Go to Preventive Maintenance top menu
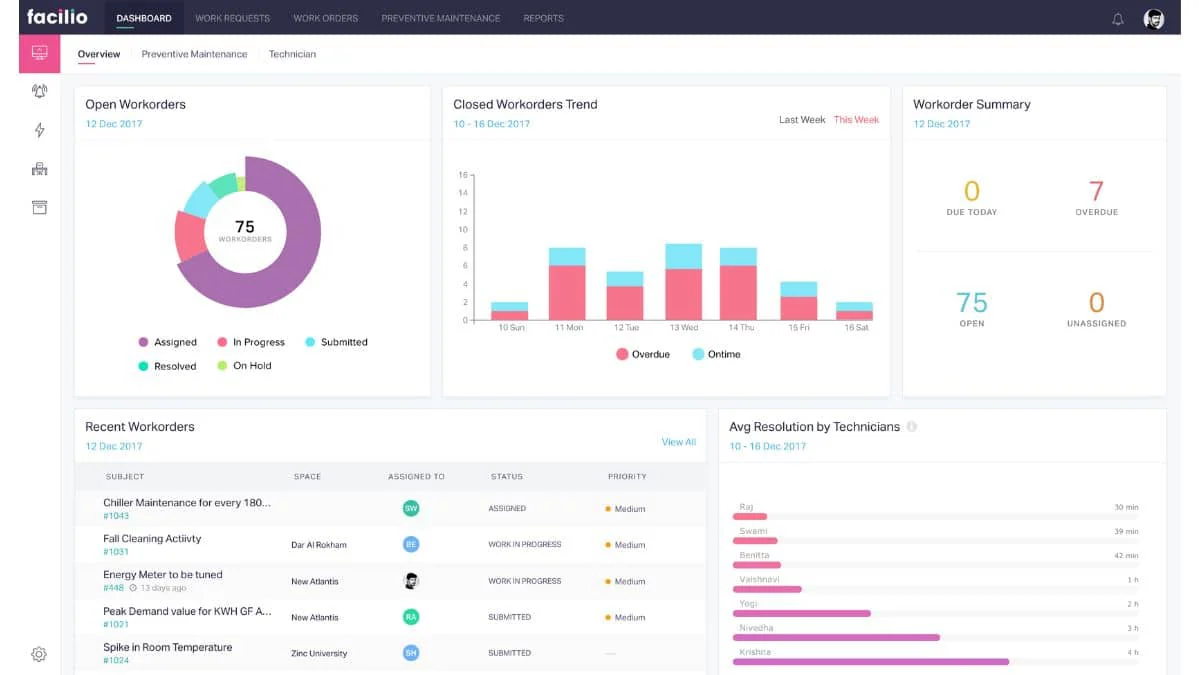The image size is (1200, 675). click(x=441, y=18)
